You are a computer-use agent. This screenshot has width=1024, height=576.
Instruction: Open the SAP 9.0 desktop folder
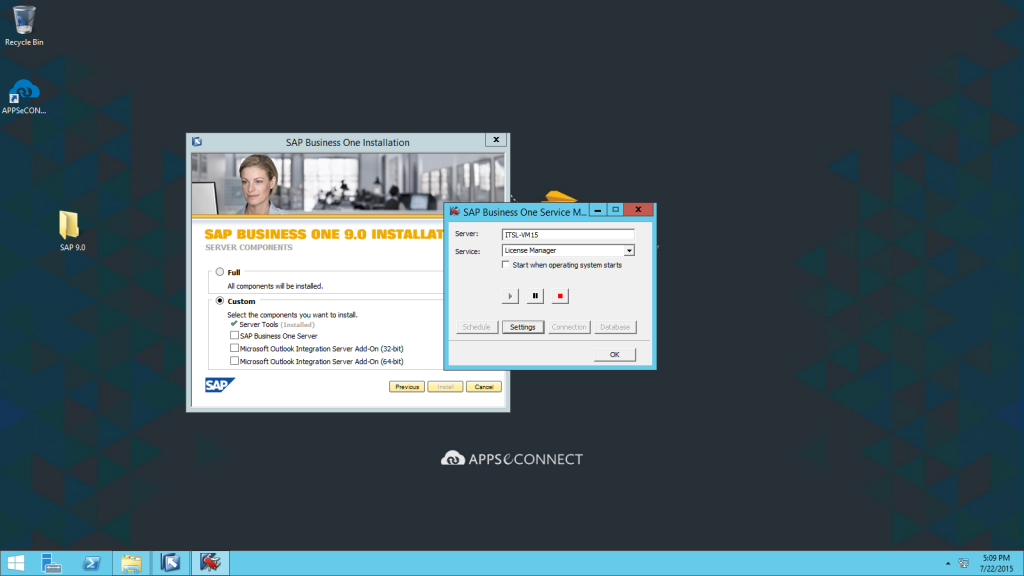pos(72,231)
